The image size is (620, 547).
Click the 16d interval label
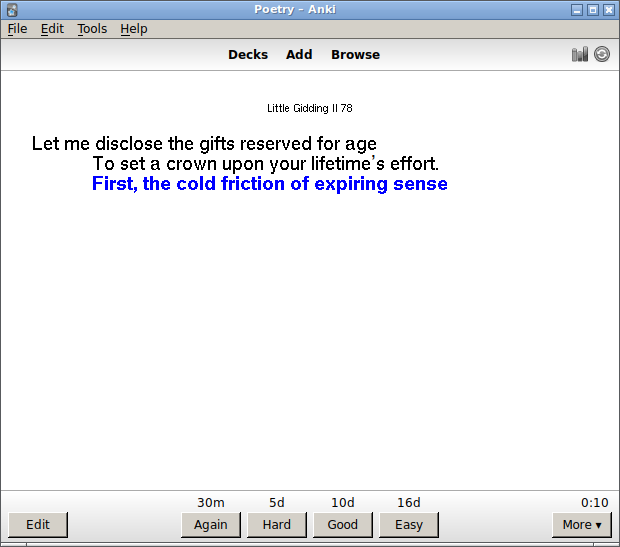[x=409, y=503]
